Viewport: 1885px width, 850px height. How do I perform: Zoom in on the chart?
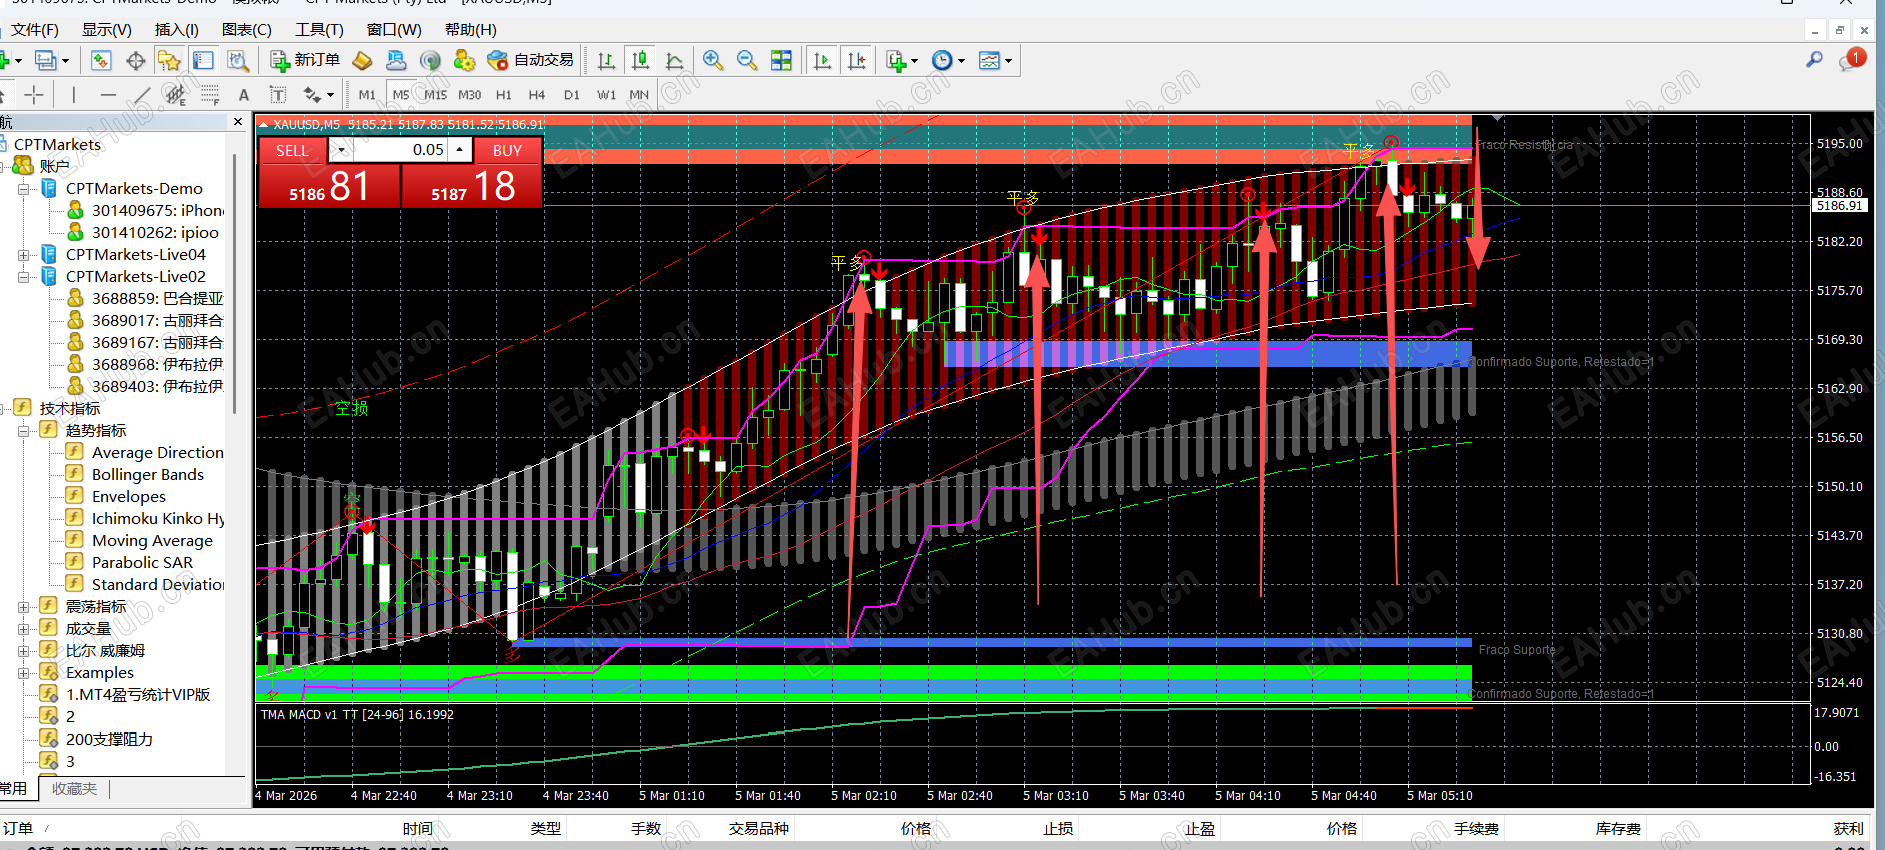coord(713,61)
